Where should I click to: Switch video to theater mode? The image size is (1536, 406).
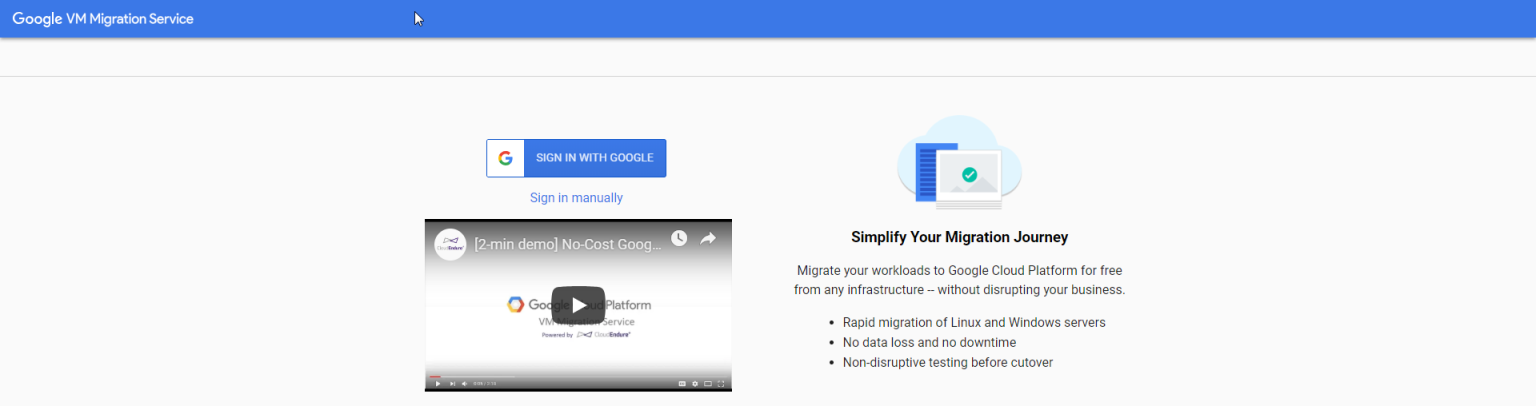pos(708,384)
